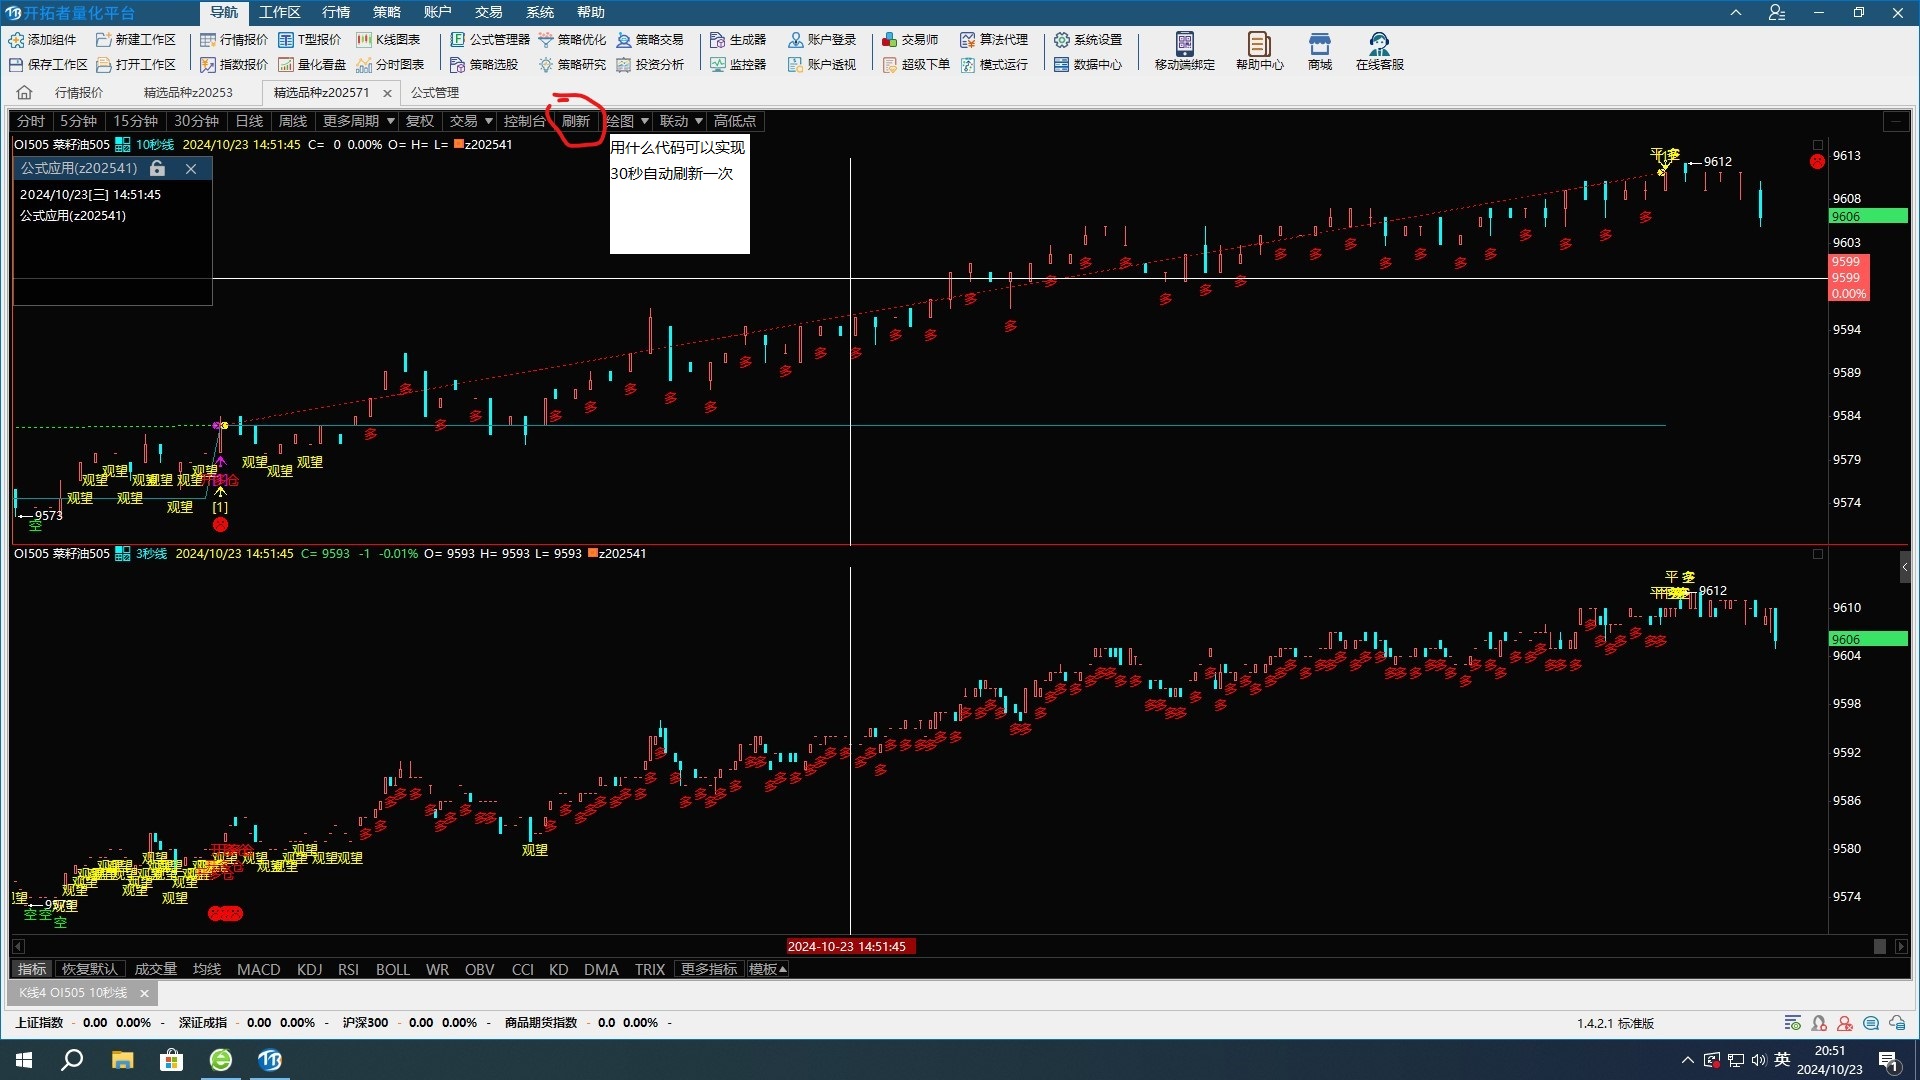Open the 账户 menu

click(x=438, y=12)
